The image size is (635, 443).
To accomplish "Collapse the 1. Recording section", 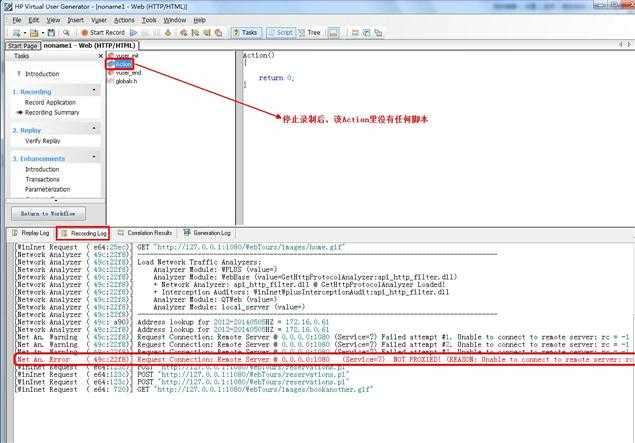I will click(94, 90).
